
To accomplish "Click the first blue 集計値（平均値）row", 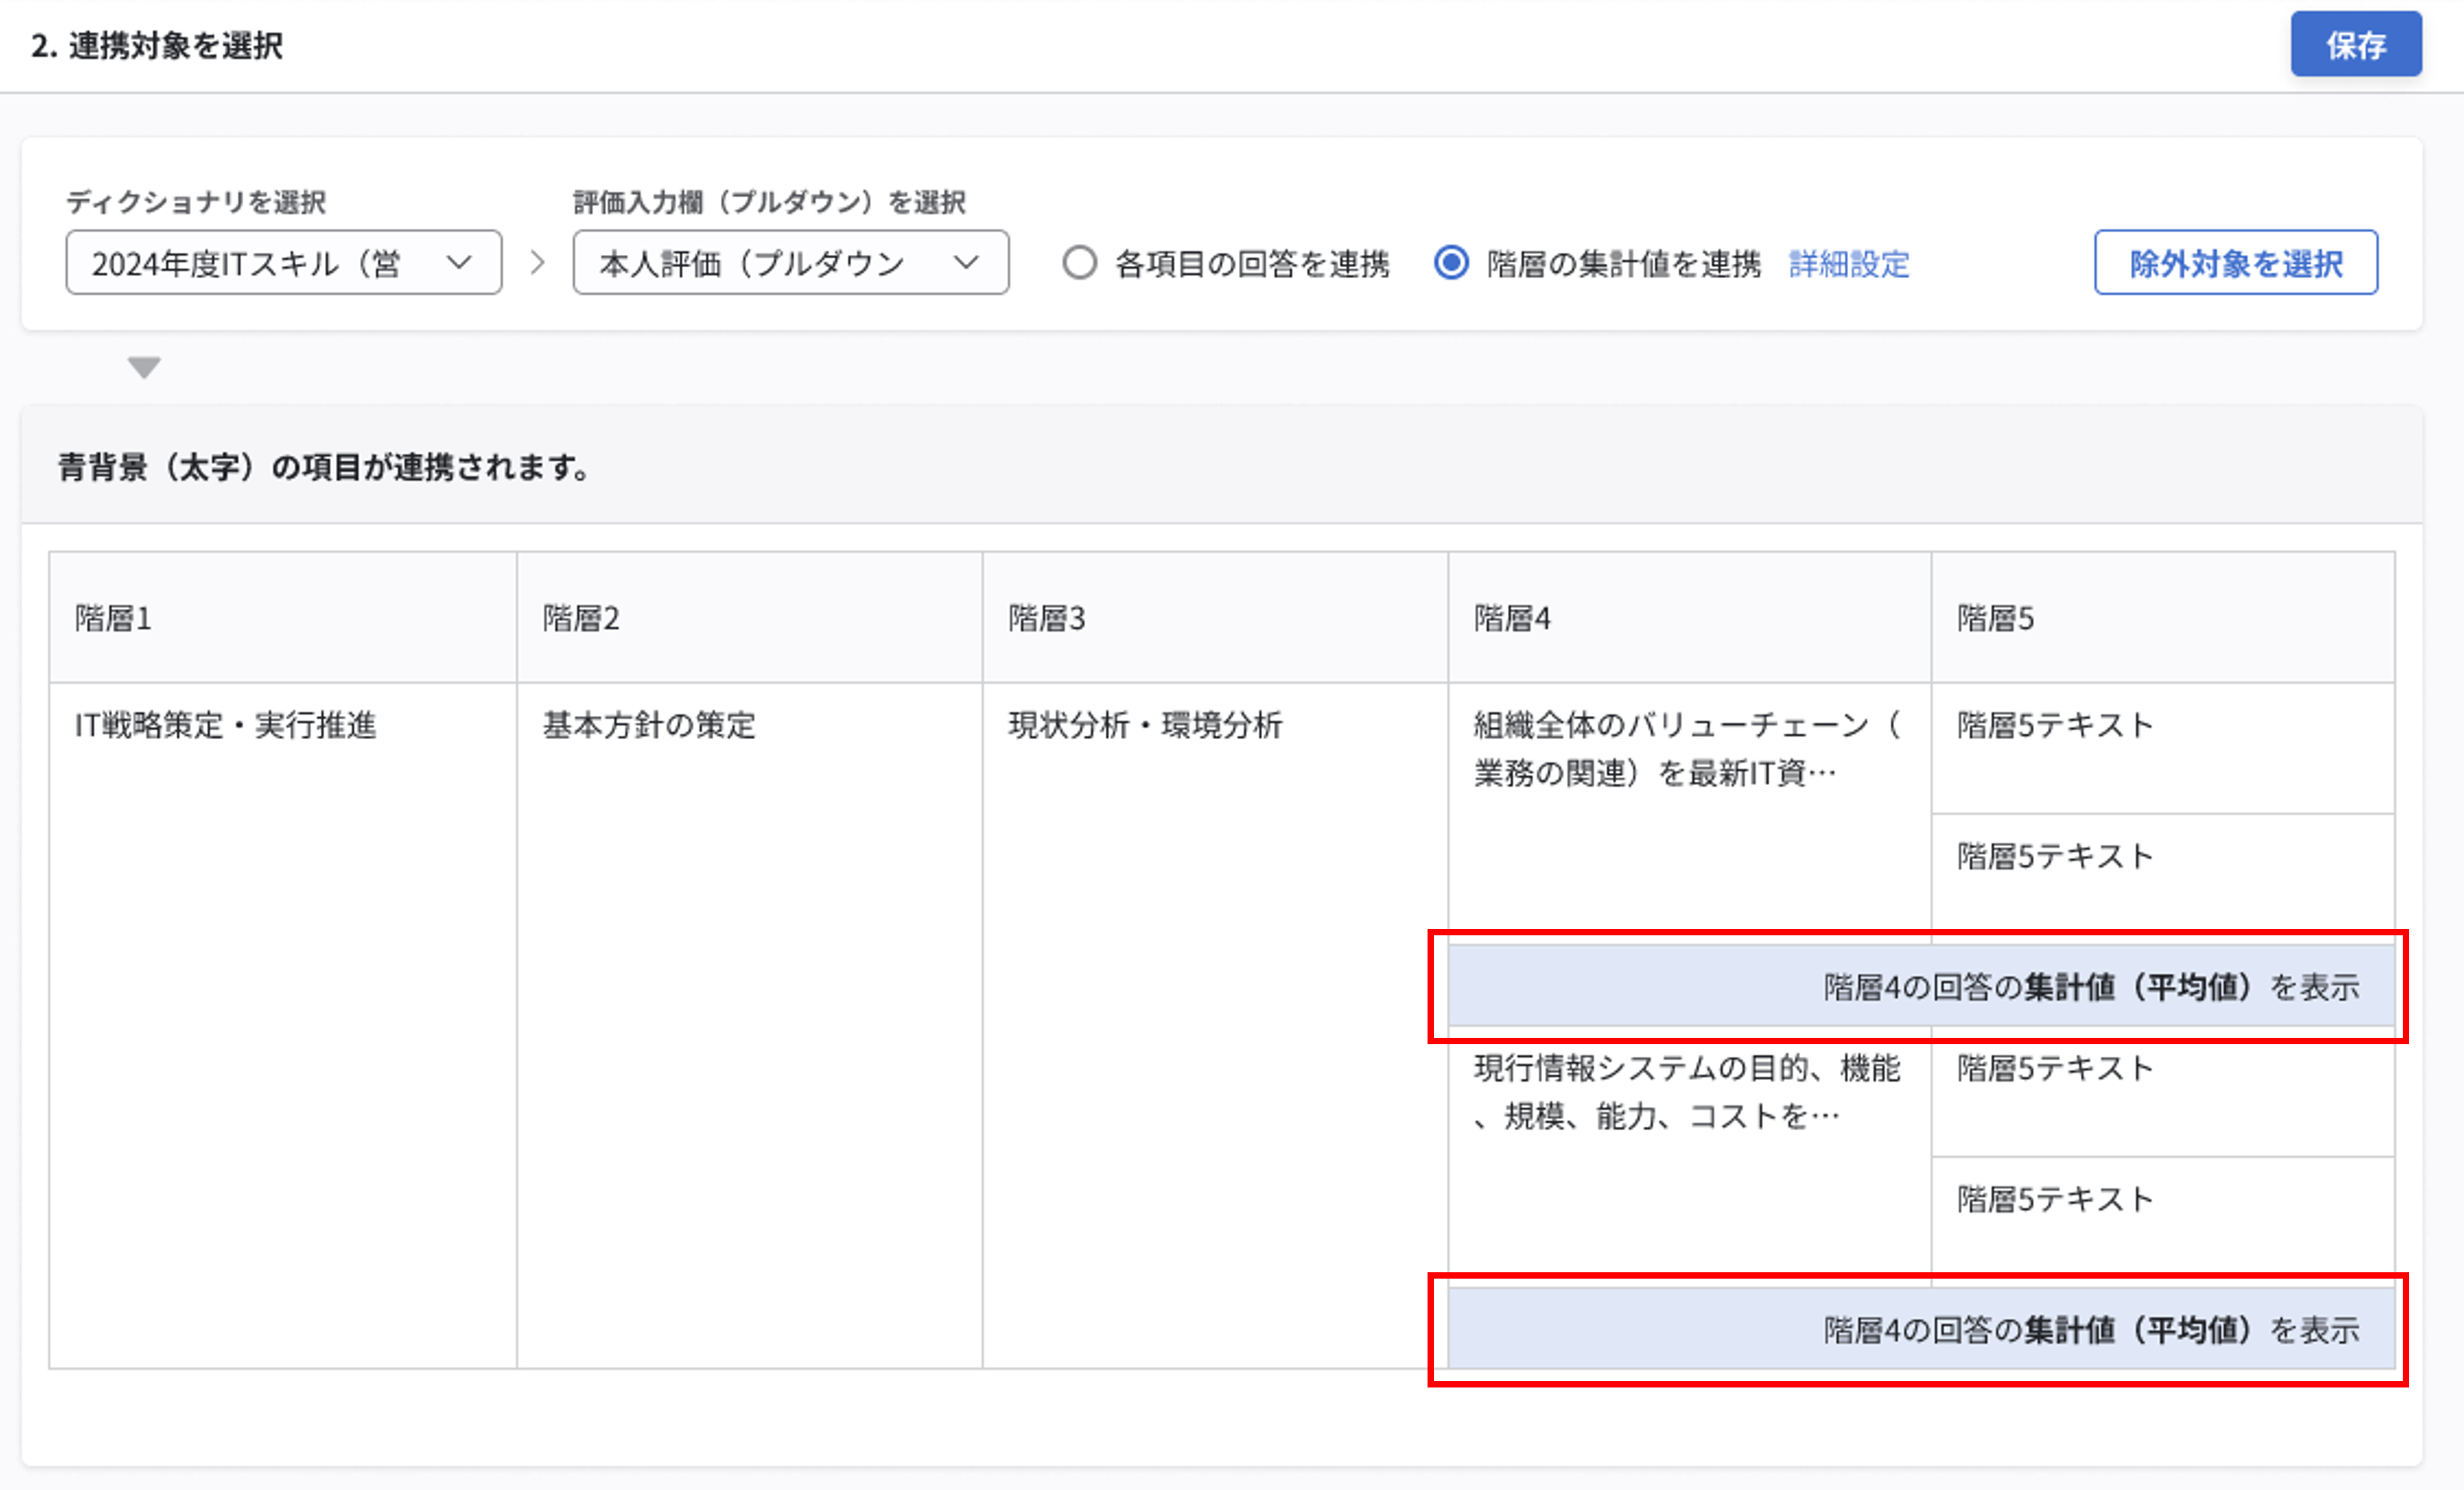I will pyautogui.click(x=1920, y=987).
